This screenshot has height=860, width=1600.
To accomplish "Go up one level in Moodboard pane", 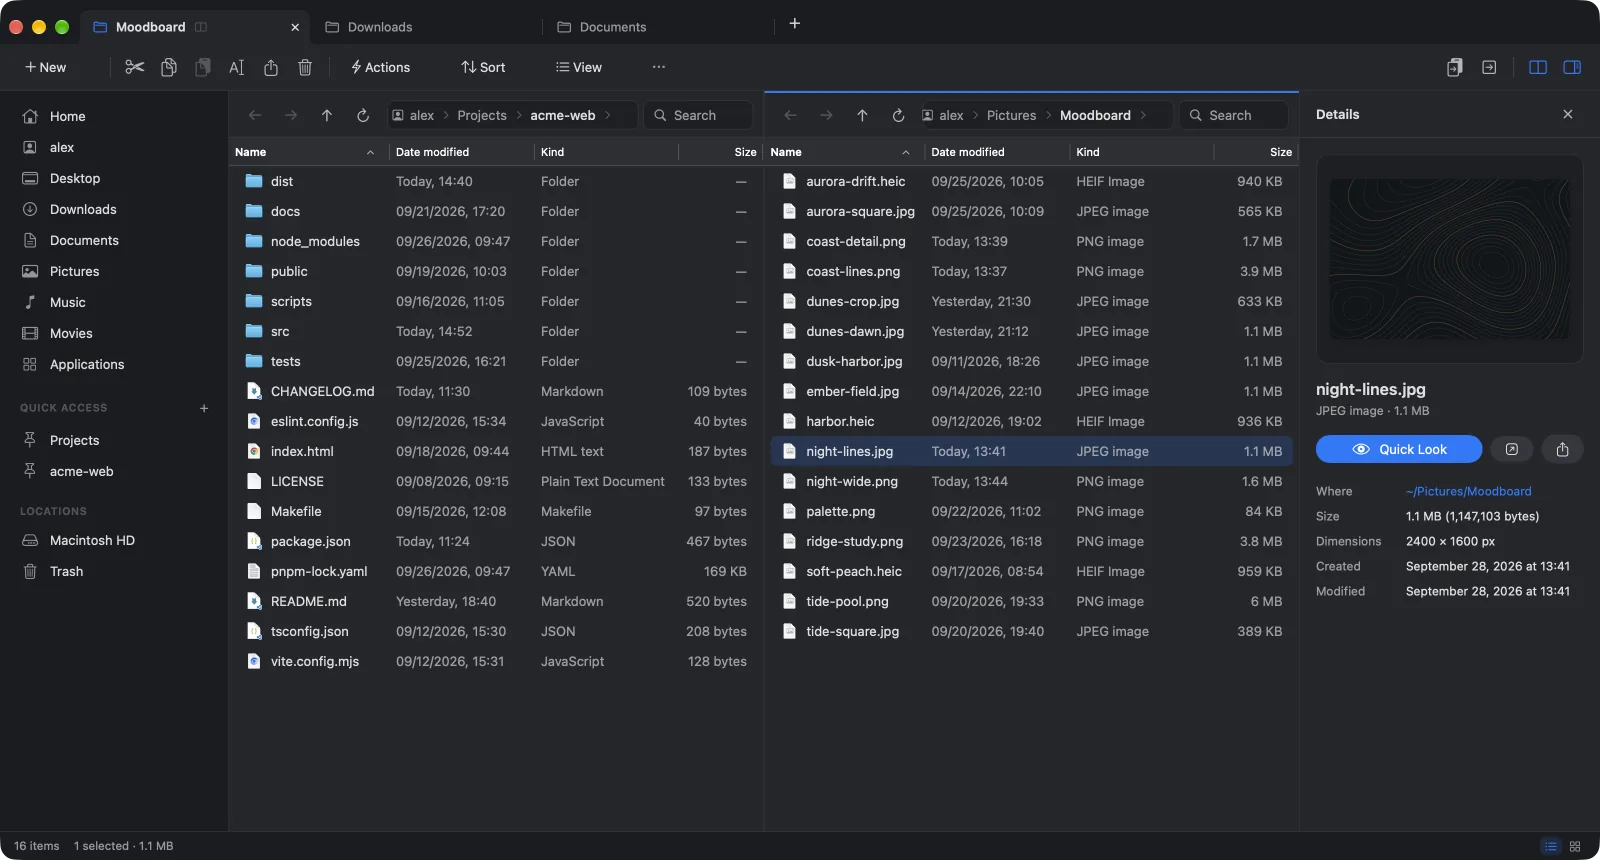I will [x=862, y=115].
